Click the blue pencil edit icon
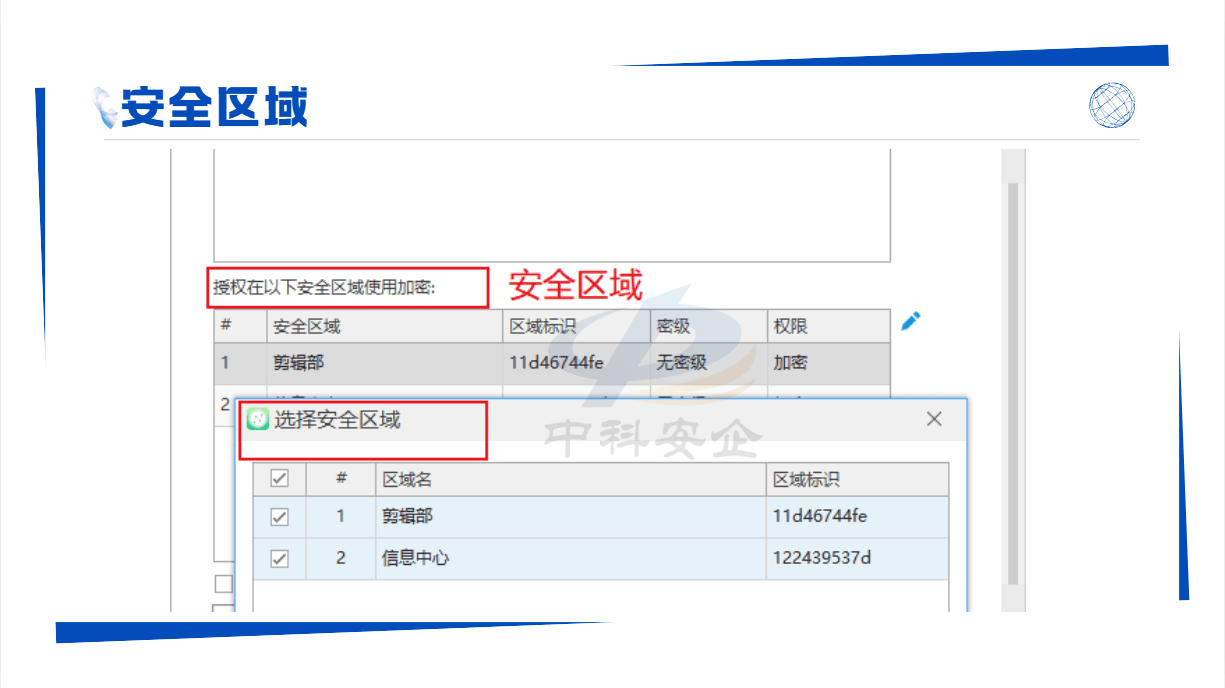The height and width of the screenshot is (688, 1225). 910,321
